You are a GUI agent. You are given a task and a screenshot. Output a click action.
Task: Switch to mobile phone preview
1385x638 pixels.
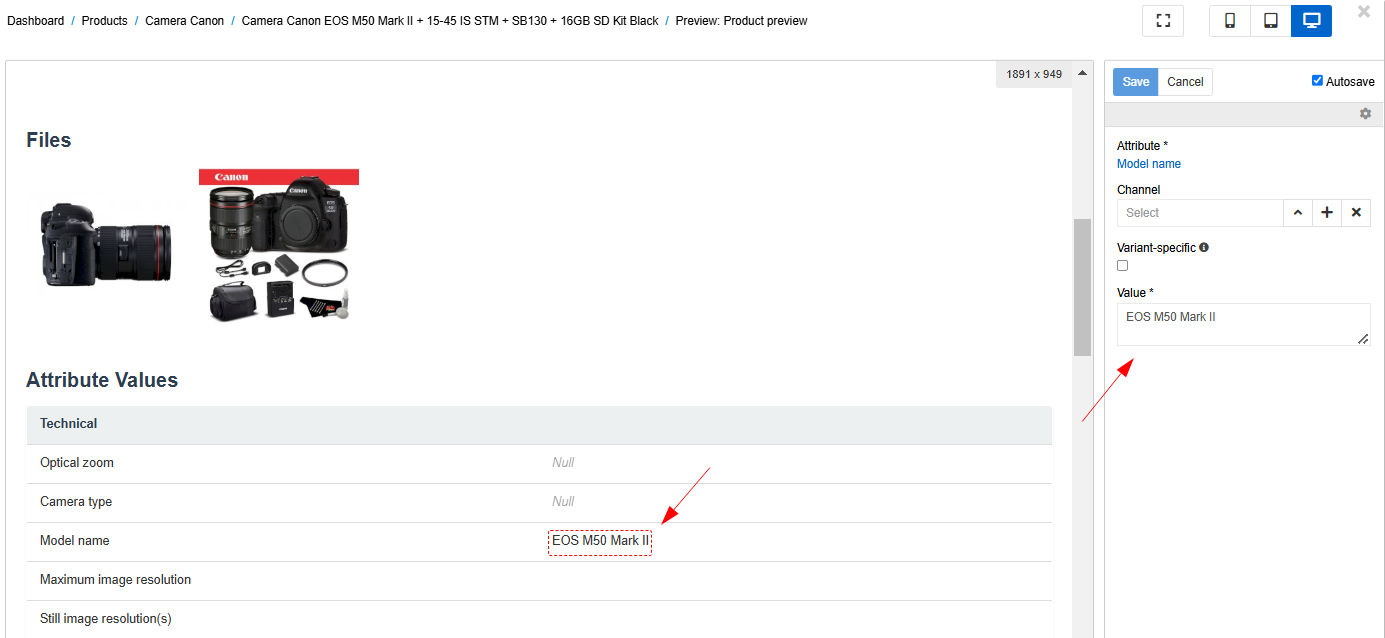1230,21
